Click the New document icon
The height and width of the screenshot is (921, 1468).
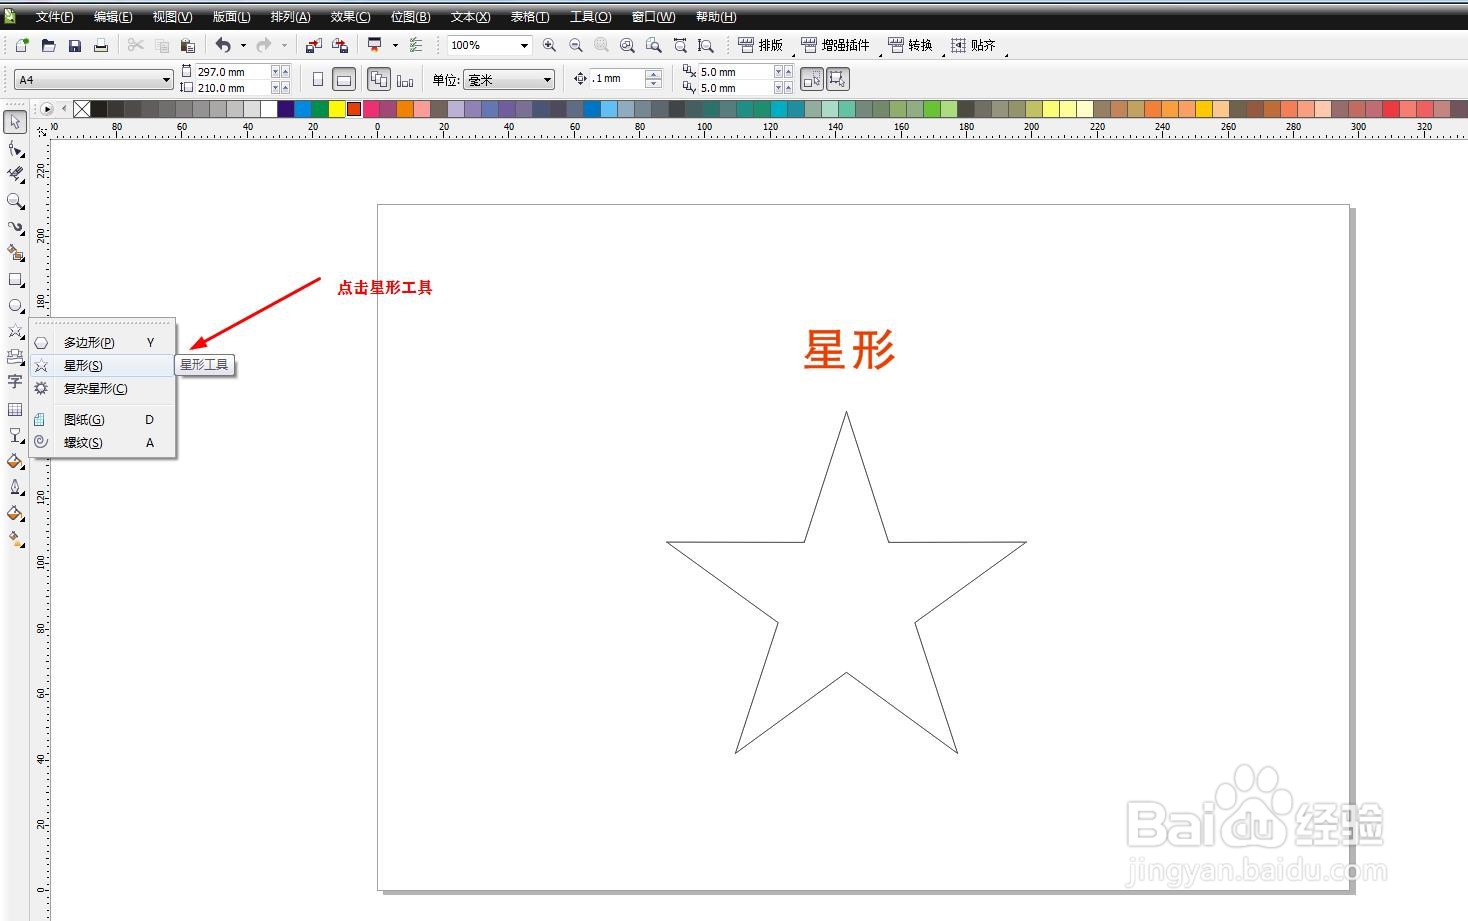click(x=22, y=45)
